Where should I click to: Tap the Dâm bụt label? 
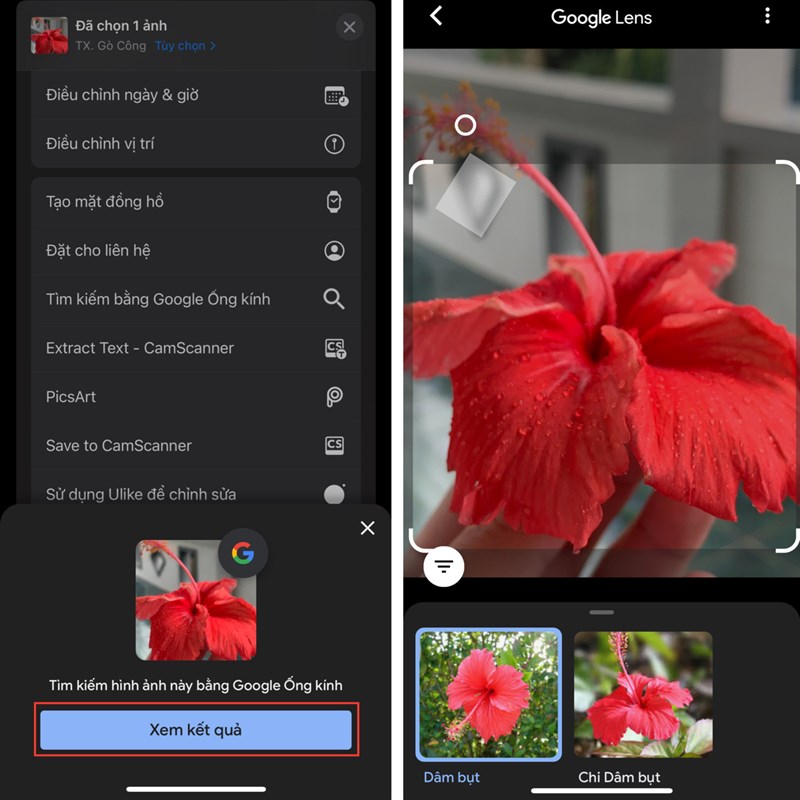[452, 777]
